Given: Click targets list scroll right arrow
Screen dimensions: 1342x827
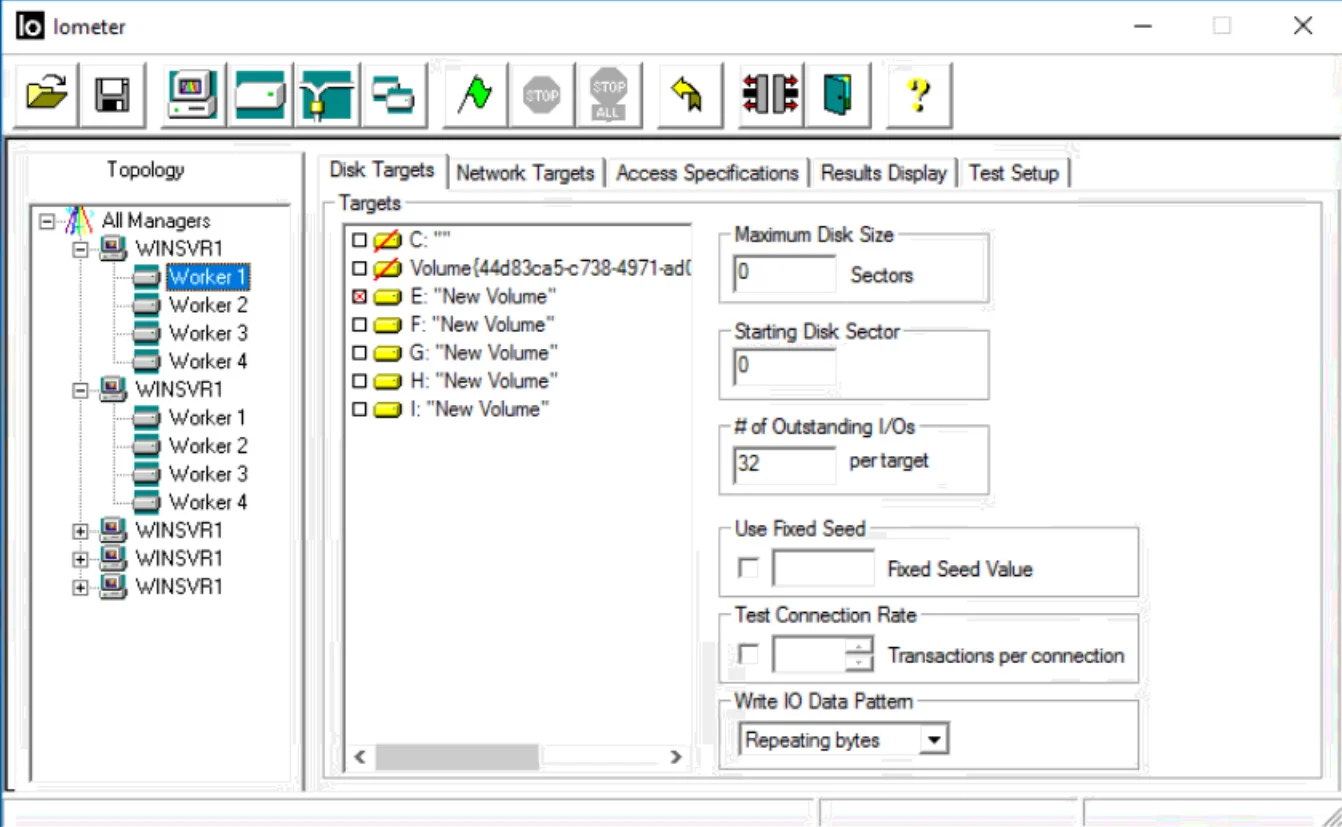Looking at the screenshot, I should [x=676, y=757].
